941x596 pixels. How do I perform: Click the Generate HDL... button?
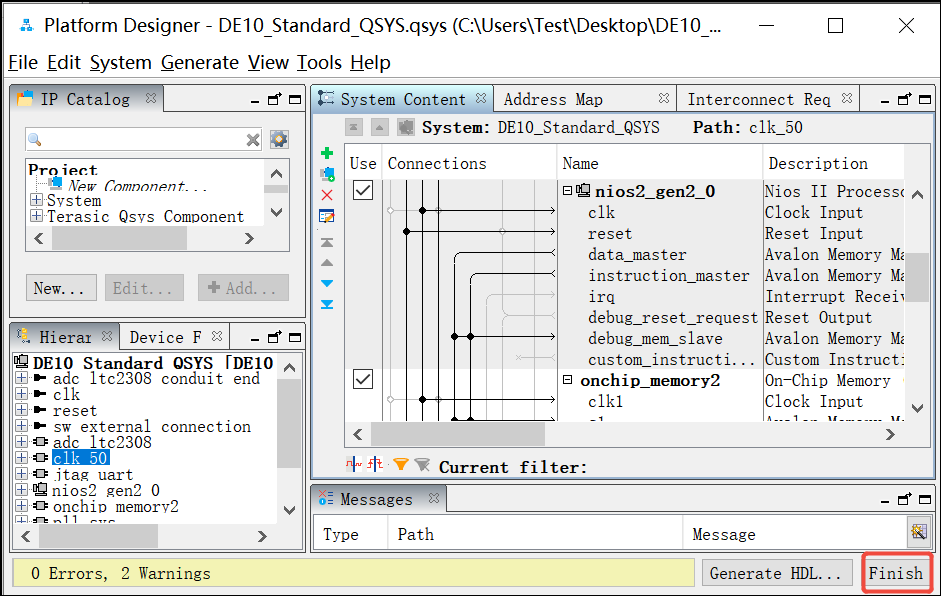tap(777, 573)
